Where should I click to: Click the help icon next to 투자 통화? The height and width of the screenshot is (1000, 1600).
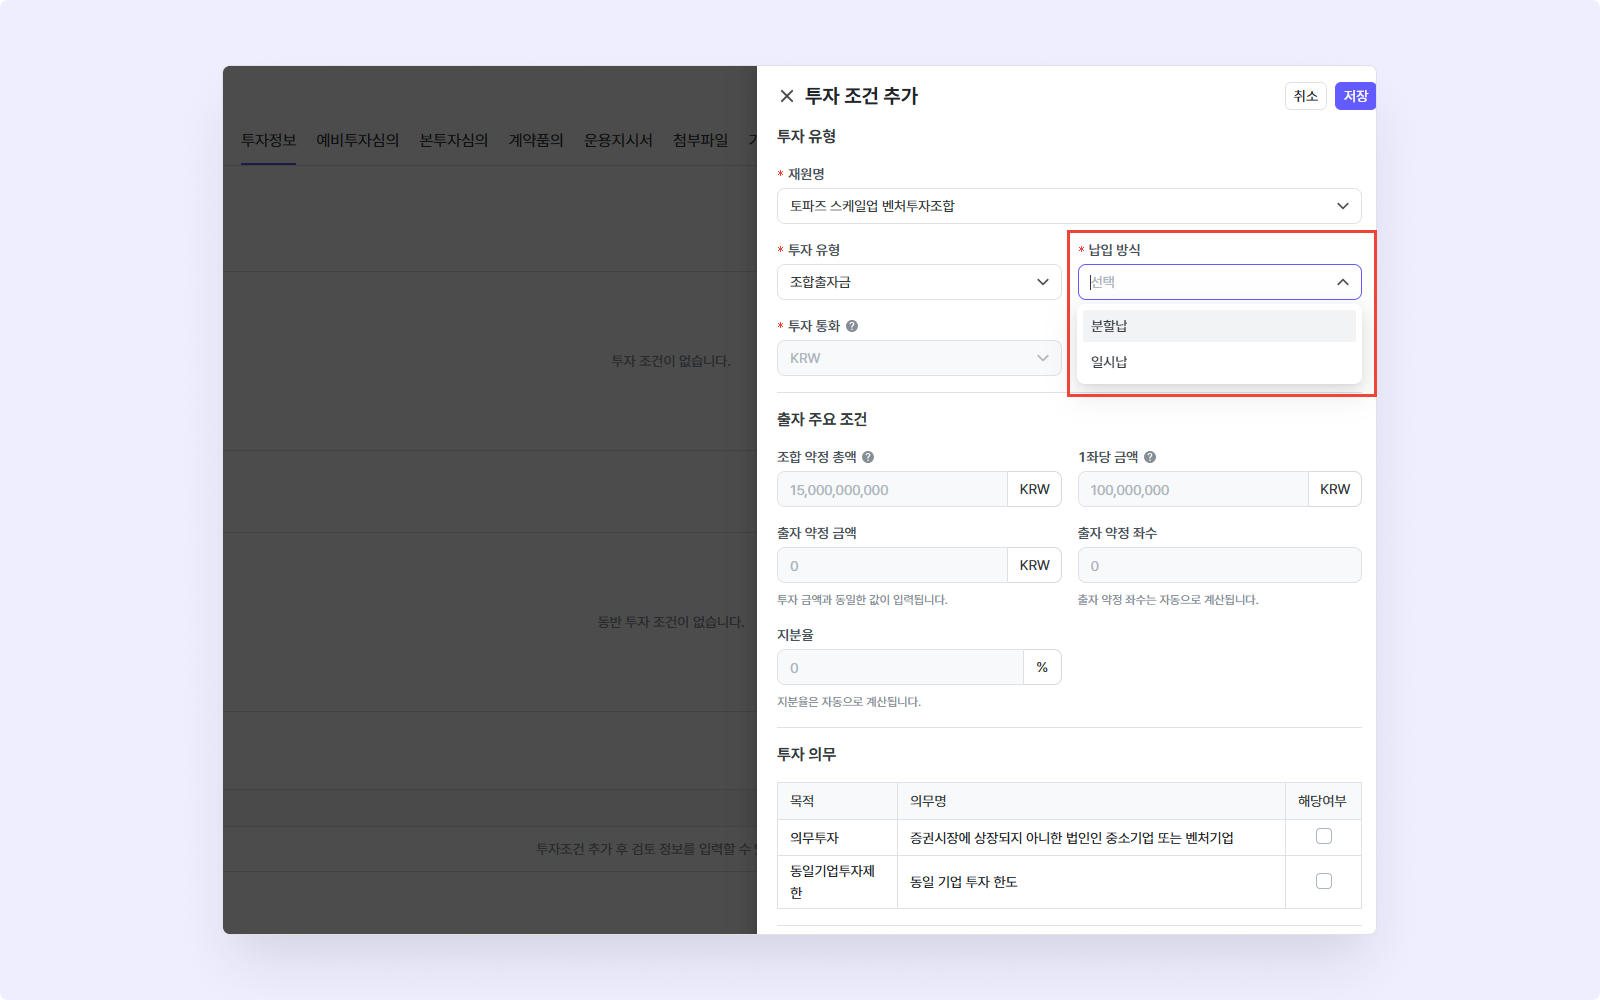(852, 326)
